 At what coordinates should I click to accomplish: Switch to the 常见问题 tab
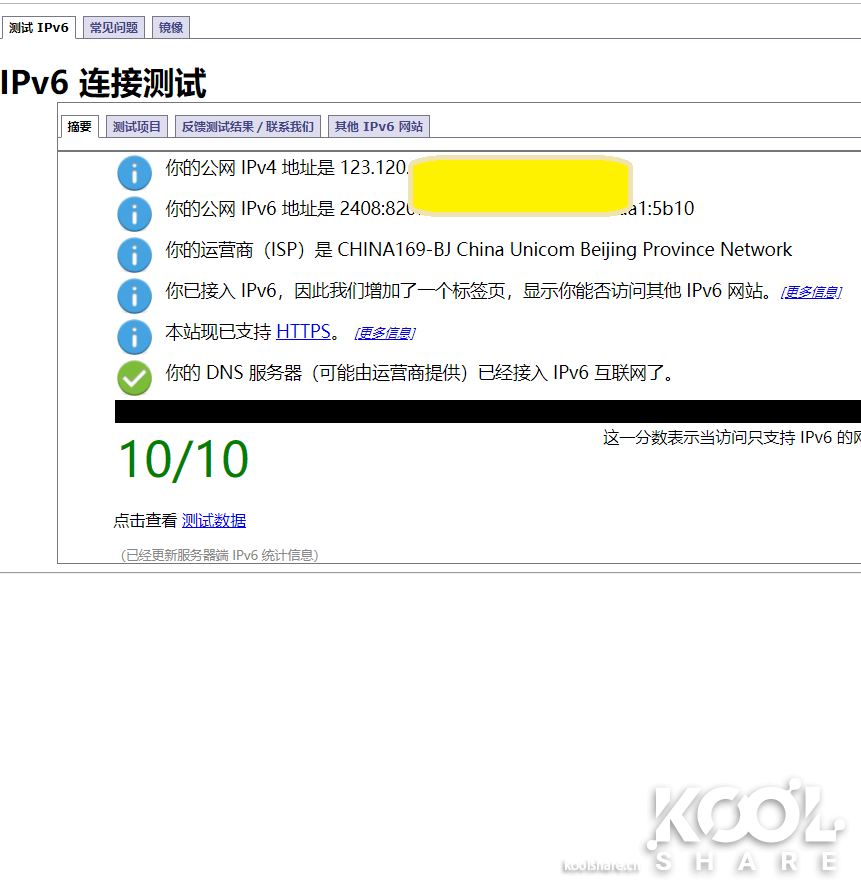click(113, 27)
